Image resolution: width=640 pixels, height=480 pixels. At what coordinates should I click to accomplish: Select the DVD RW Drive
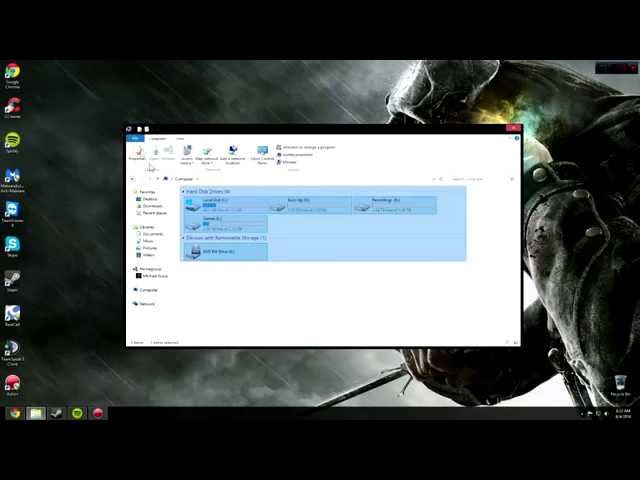tap(226, 252)
